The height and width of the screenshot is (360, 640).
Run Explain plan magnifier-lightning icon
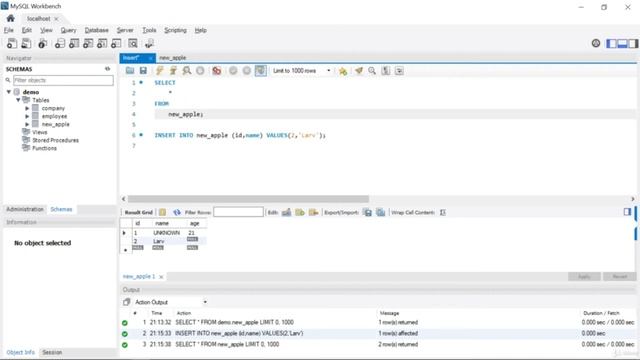point(187,71)
